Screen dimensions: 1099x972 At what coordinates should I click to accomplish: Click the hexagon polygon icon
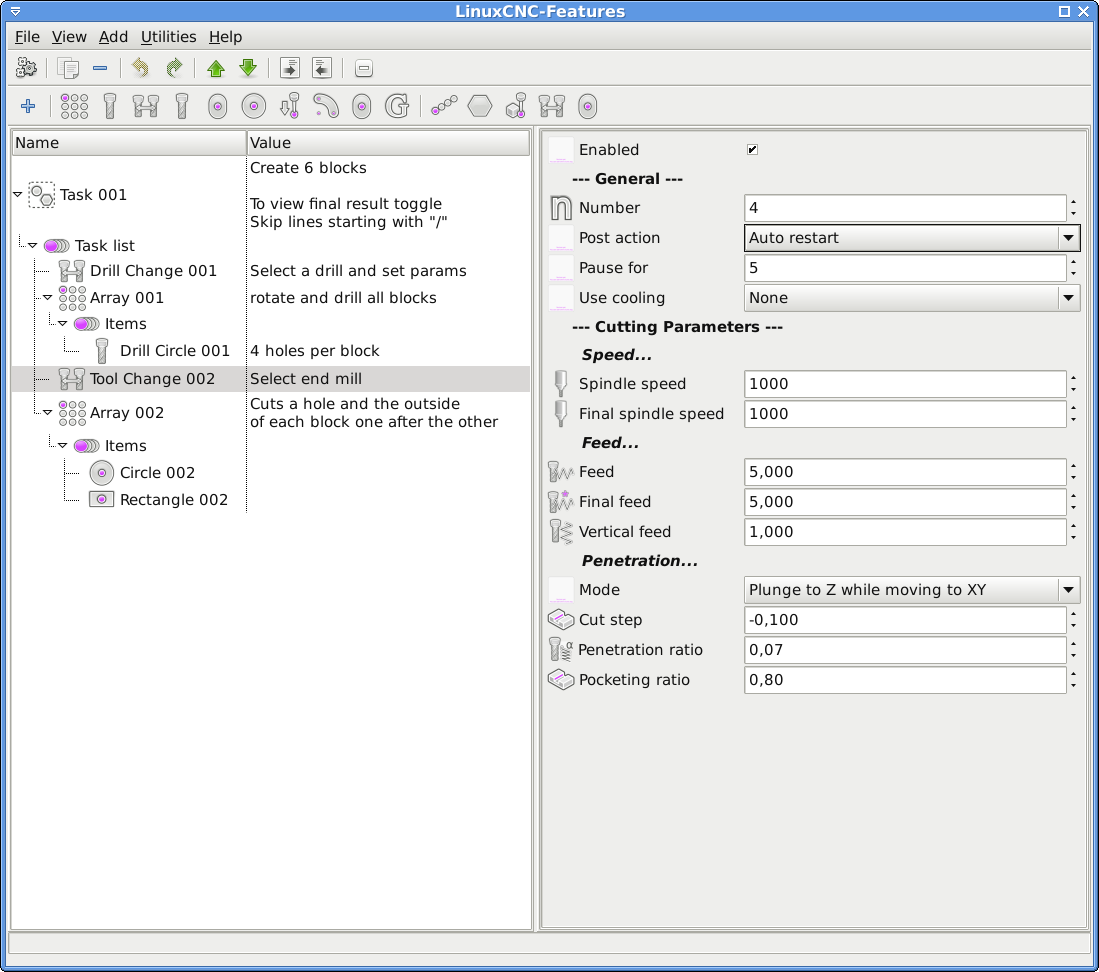[480, 107]
